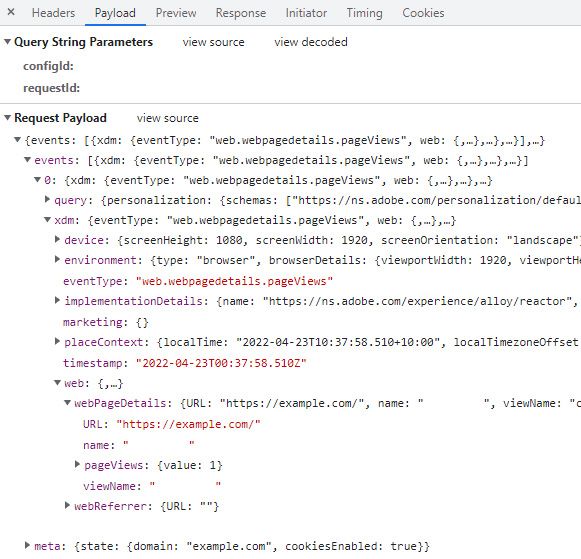
Task: Expand the pageViews value node
Action: point(77,464)
